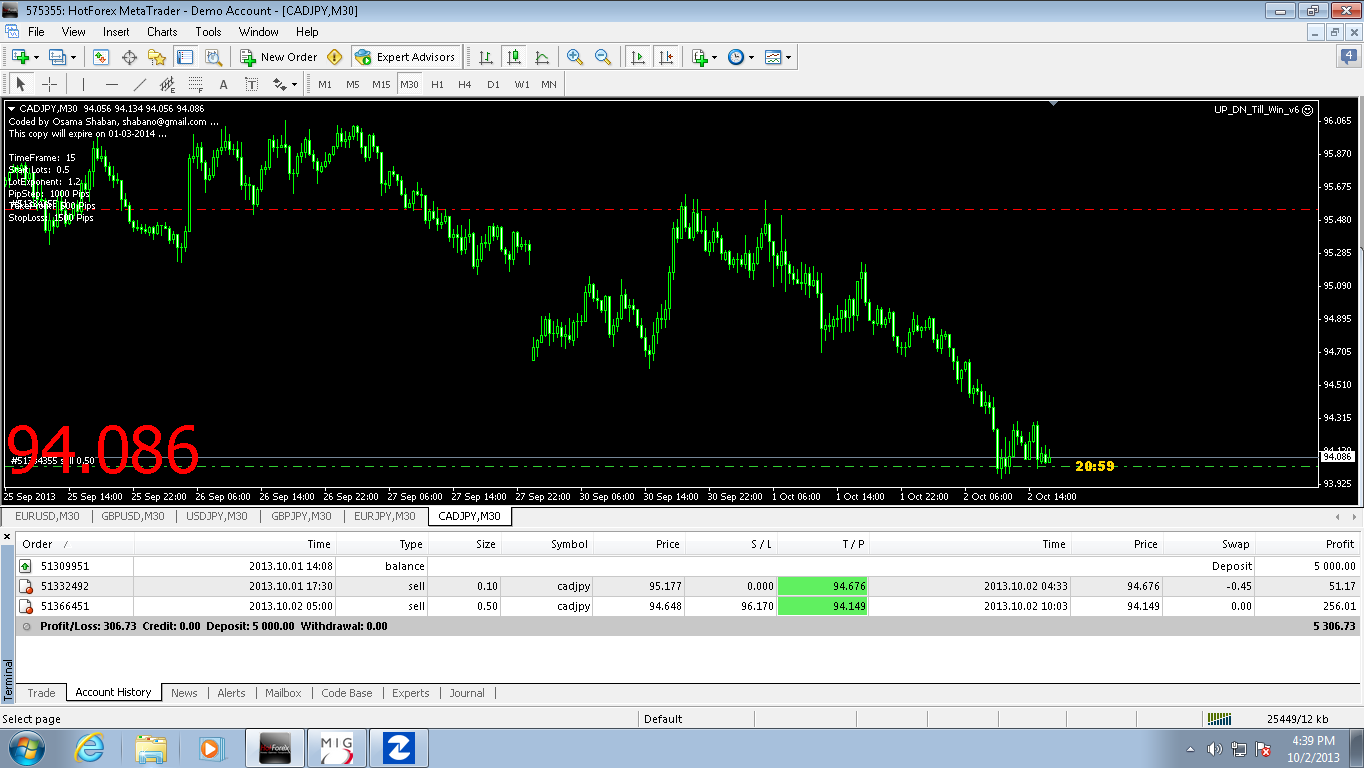The image size is (1364, 768).
Task: Set timeframe to H1
Action: pyautogui.click(x=437, y=84)
